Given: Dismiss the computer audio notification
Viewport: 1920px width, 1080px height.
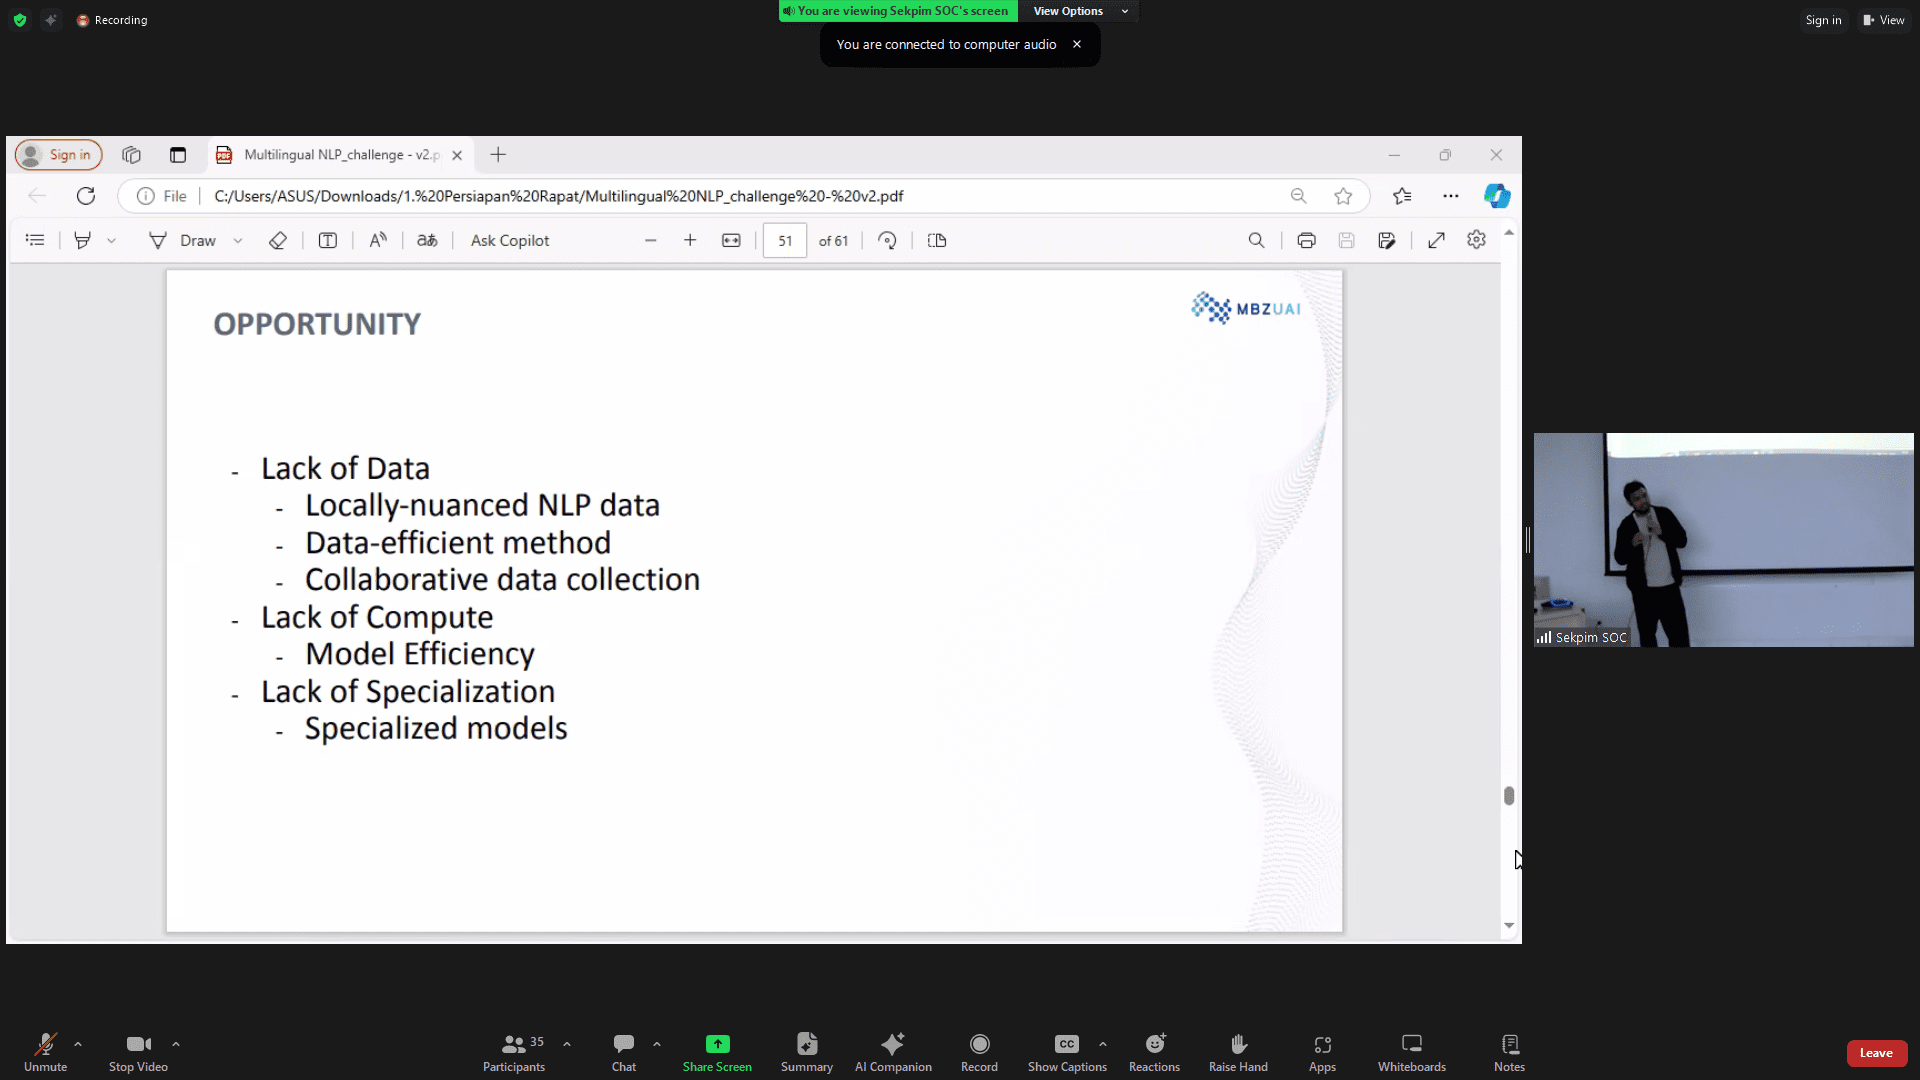Looking at the screenshot, I should click(1077, 44).
